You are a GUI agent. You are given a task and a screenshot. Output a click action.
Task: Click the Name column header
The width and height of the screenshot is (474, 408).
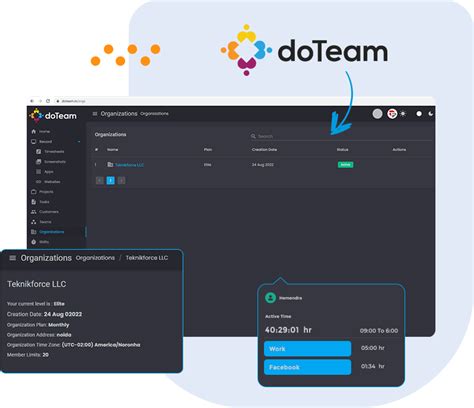pos(113,149)
